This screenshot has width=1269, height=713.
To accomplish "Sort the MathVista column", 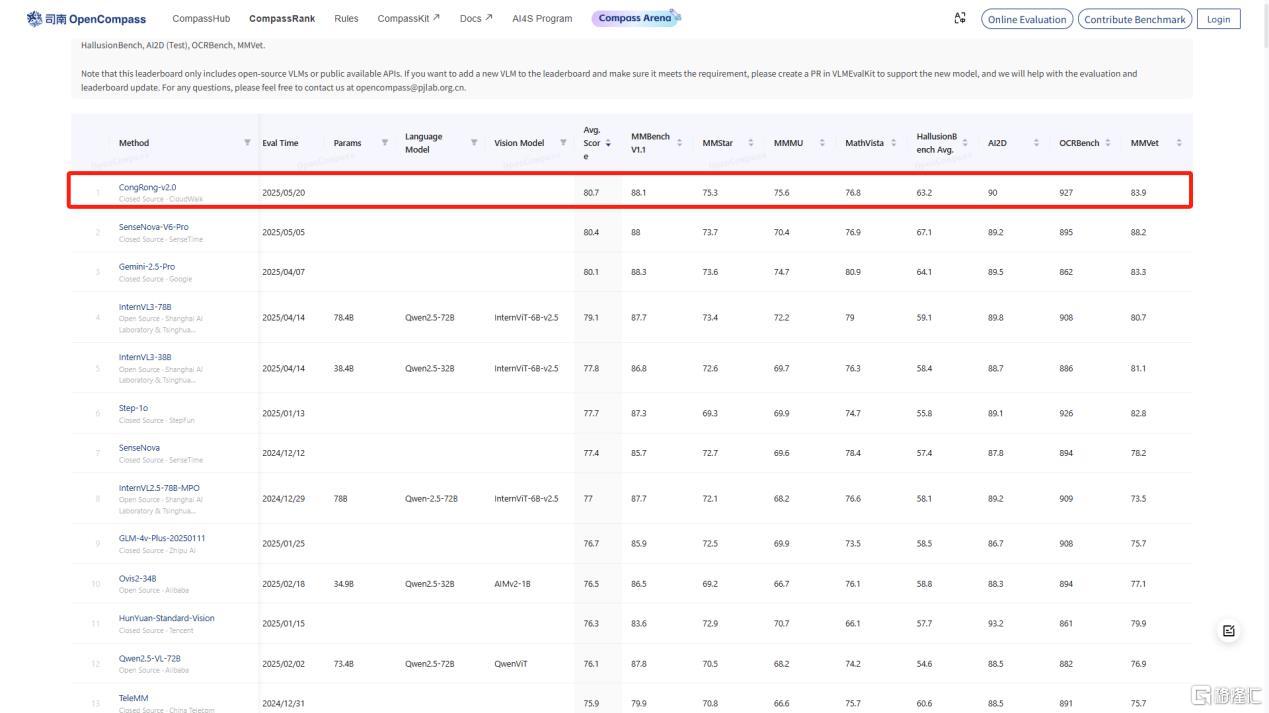I will coord(893,143).
